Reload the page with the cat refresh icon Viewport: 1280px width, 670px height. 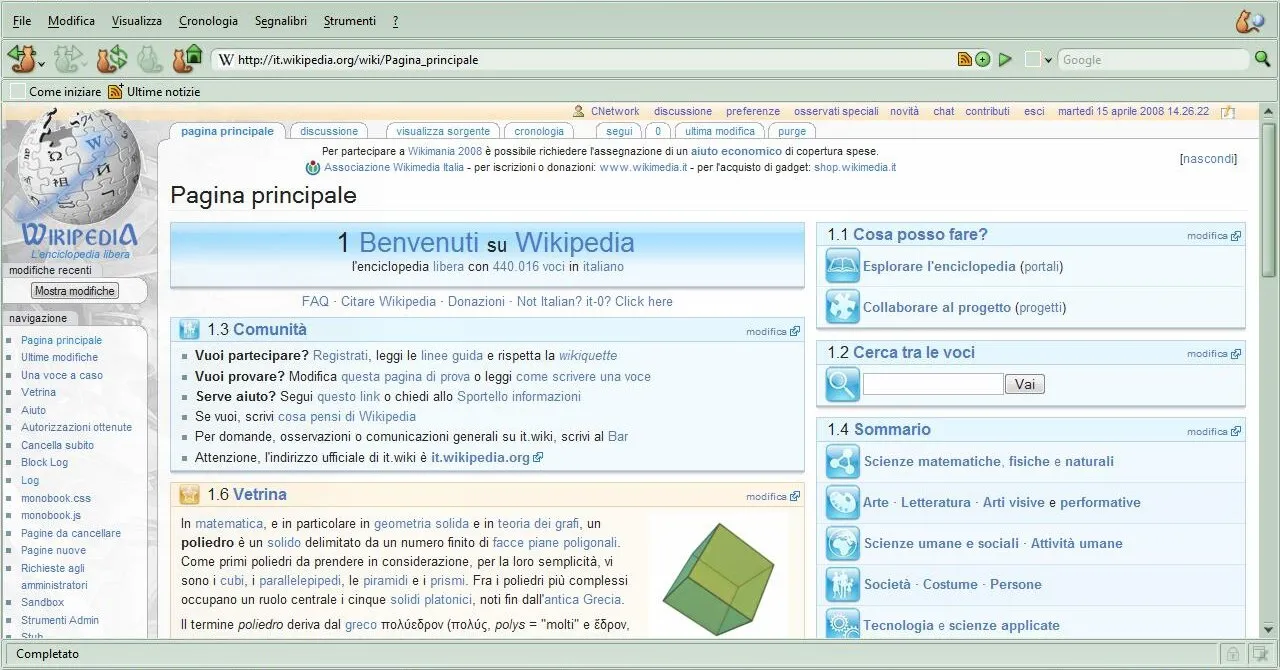[x=111, y=59]
